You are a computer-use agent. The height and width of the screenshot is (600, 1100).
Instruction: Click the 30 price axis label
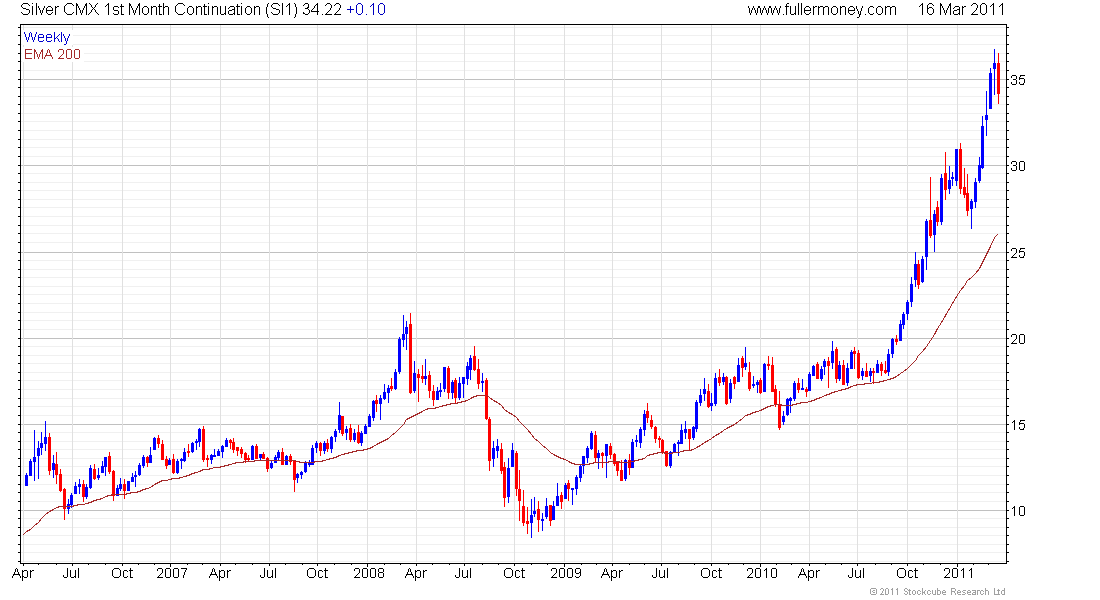[x=1017, y=166]
